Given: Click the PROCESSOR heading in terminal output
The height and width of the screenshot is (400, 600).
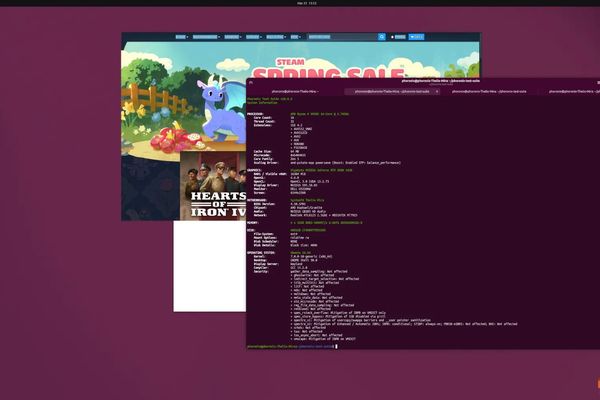Looking at the screenshot, I should [x=255, y=114].
